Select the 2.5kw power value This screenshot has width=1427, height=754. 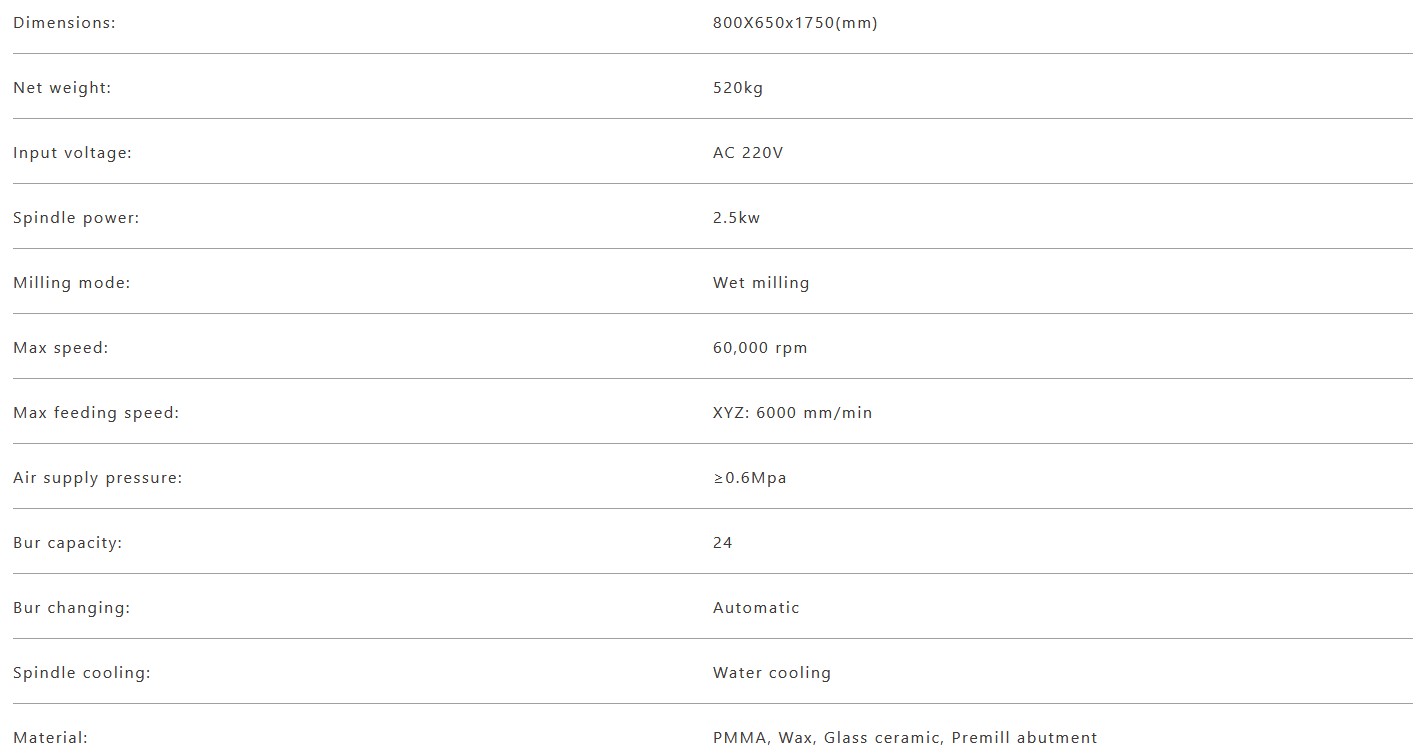click(736, 218)
